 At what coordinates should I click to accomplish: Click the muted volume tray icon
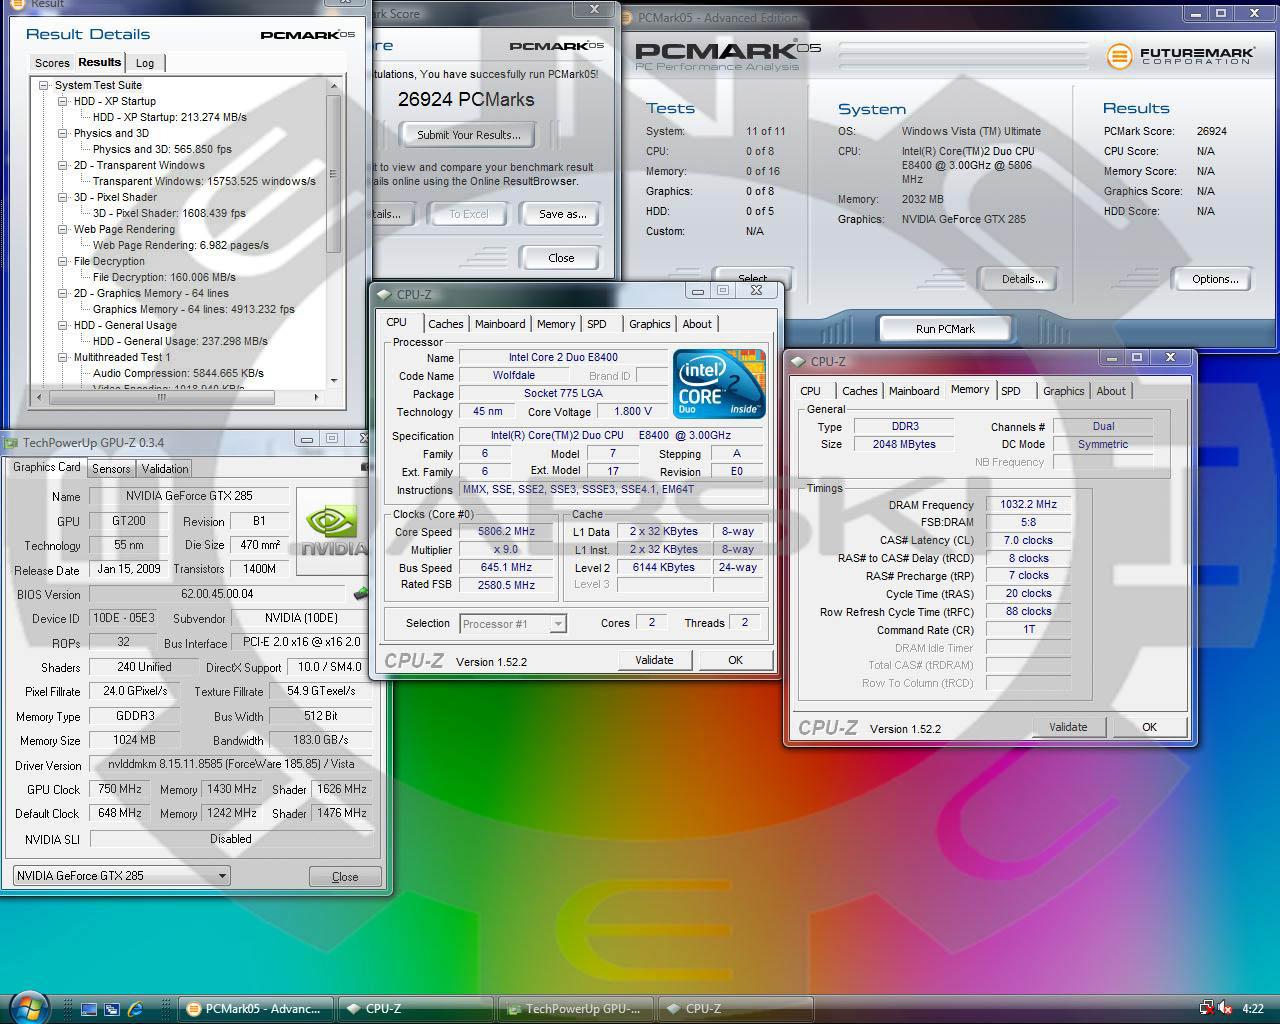[x=1226, y=1008]
